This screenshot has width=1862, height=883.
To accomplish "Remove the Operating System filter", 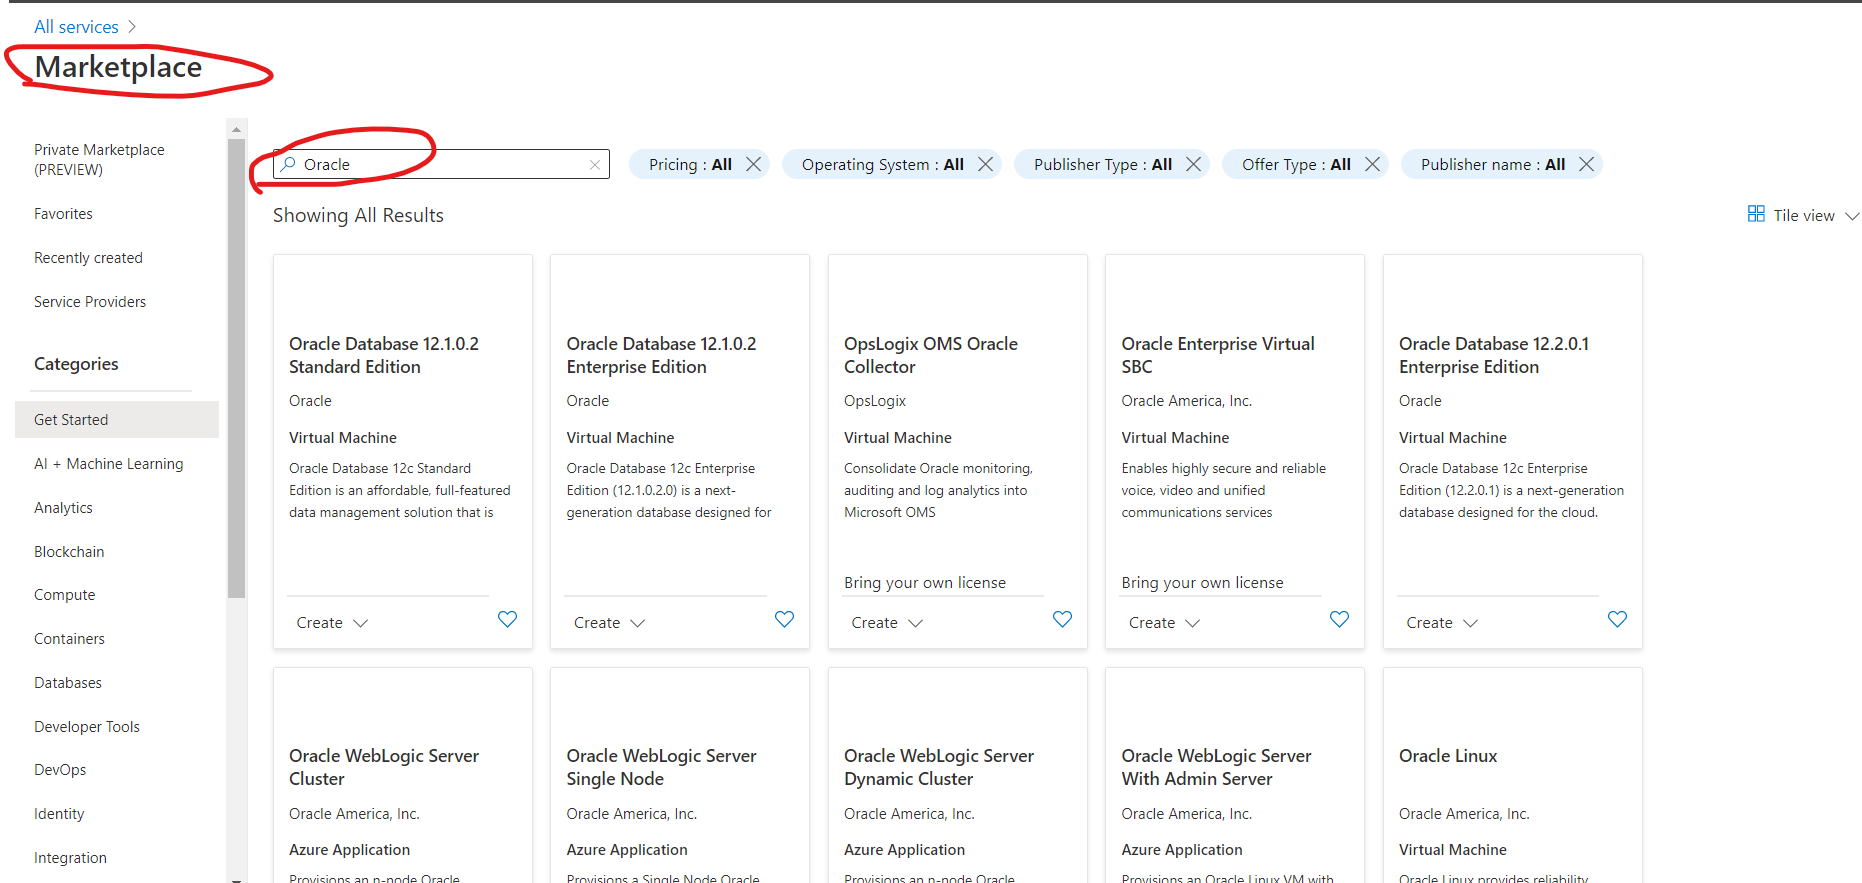I will tap(986, 164).
